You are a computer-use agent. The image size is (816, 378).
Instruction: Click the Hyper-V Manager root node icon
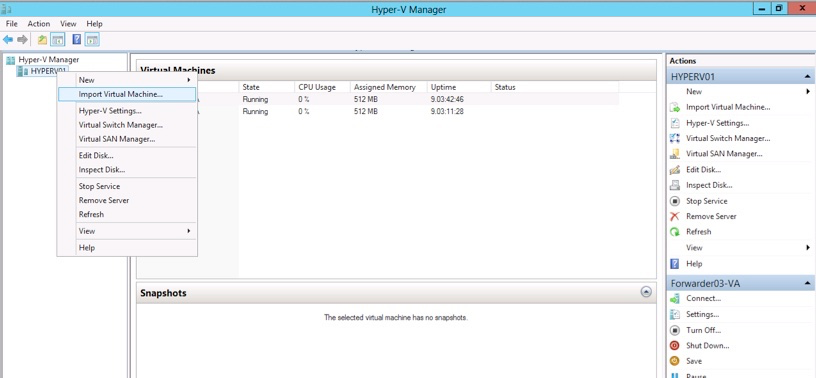pyautogui.click(x=10, y=60)
